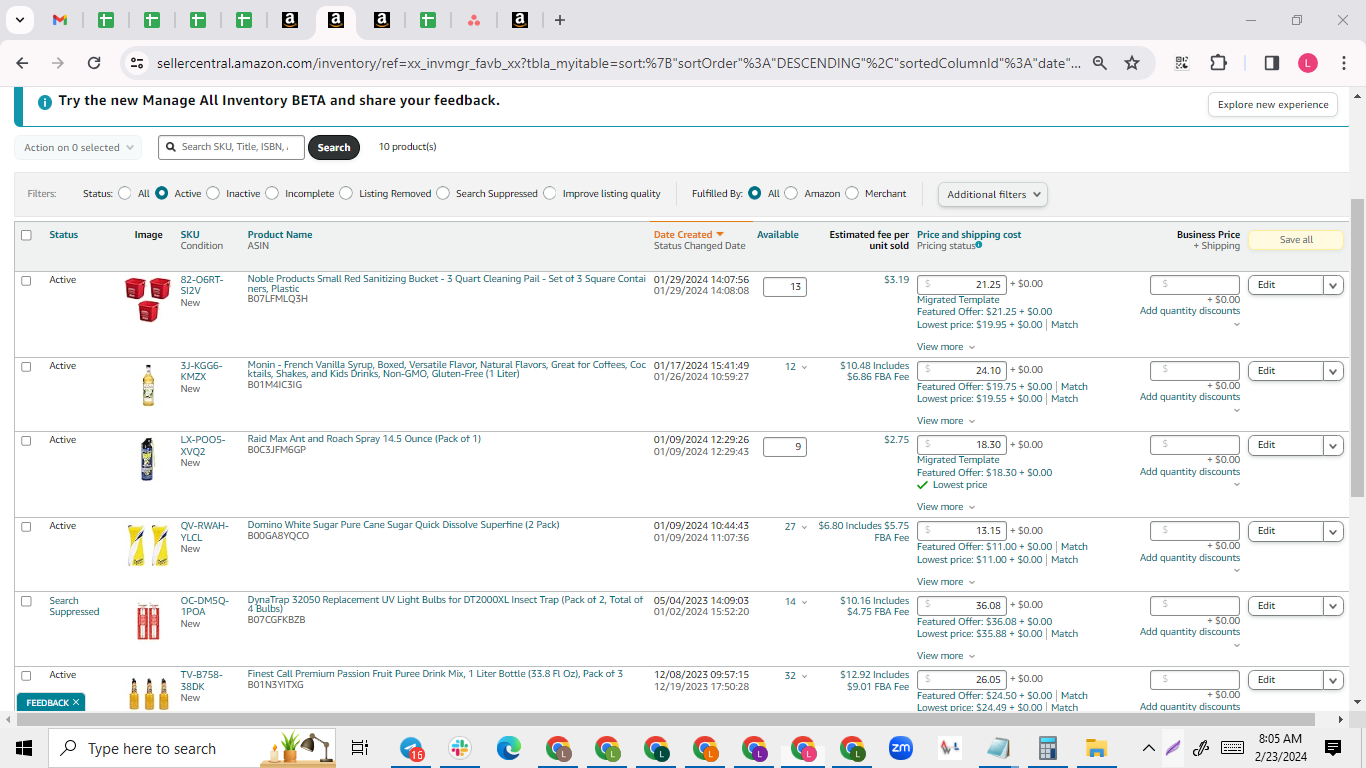Open Slack from the taskbar

pos(461,748)
